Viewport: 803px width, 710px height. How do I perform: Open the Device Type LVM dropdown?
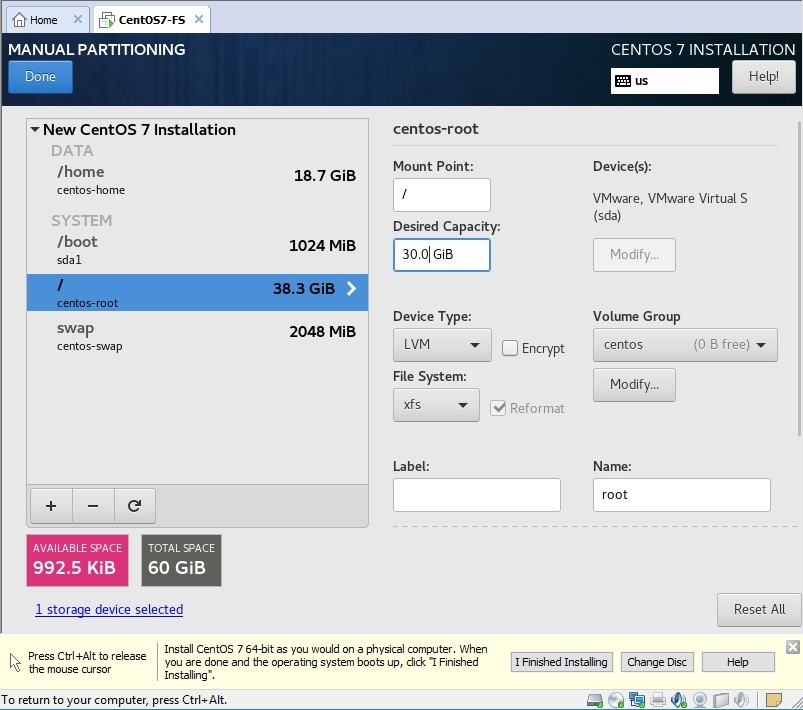(x=441, y=345)
